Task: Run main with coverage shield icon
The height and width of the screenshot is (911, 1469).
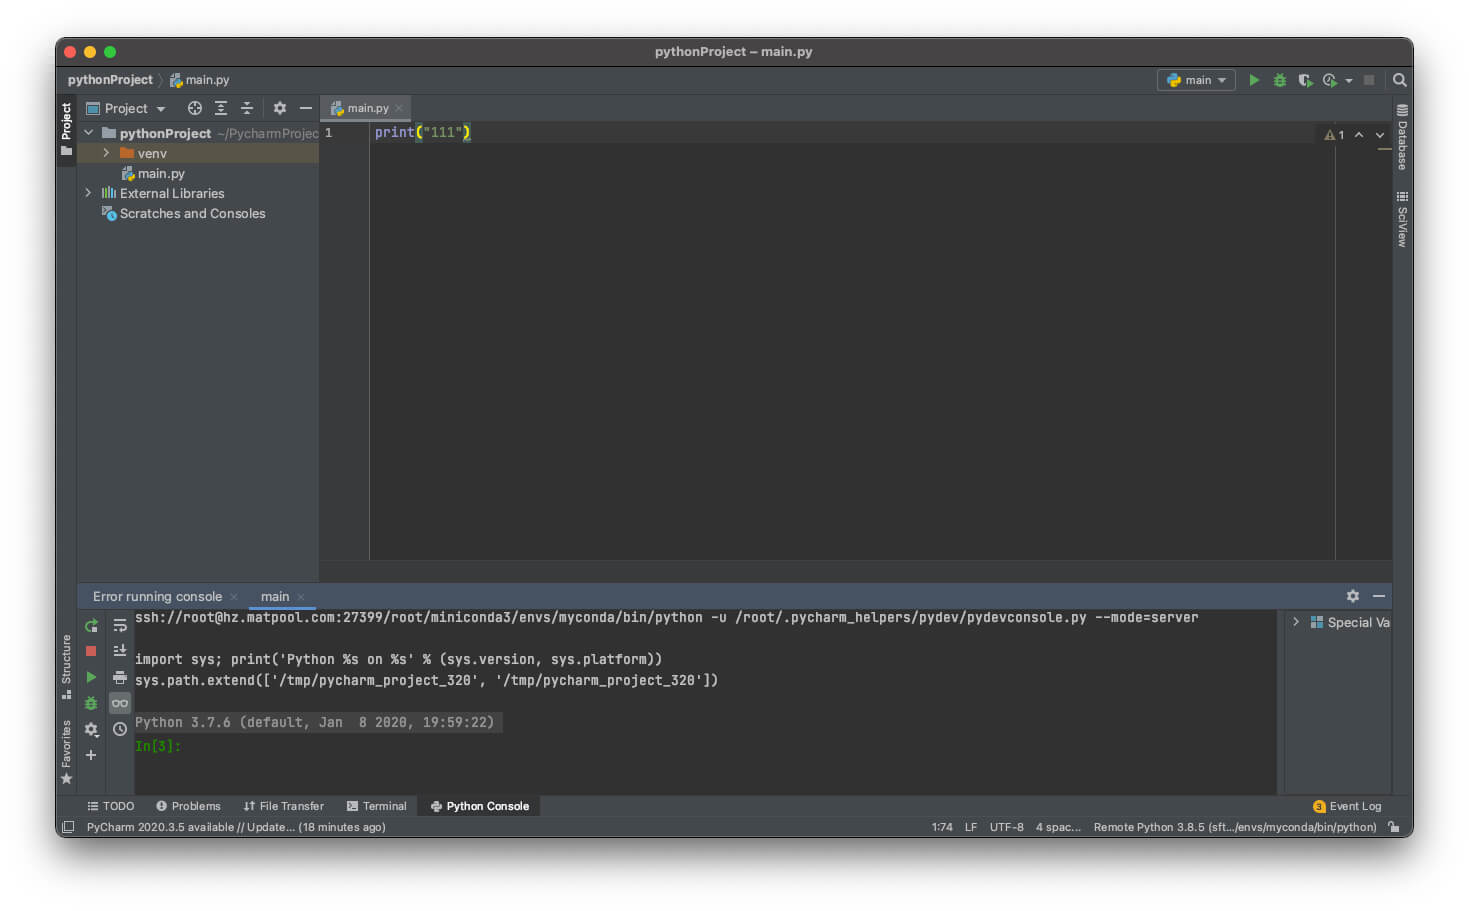Action: pyautogui.click(x=1305, y=80)
